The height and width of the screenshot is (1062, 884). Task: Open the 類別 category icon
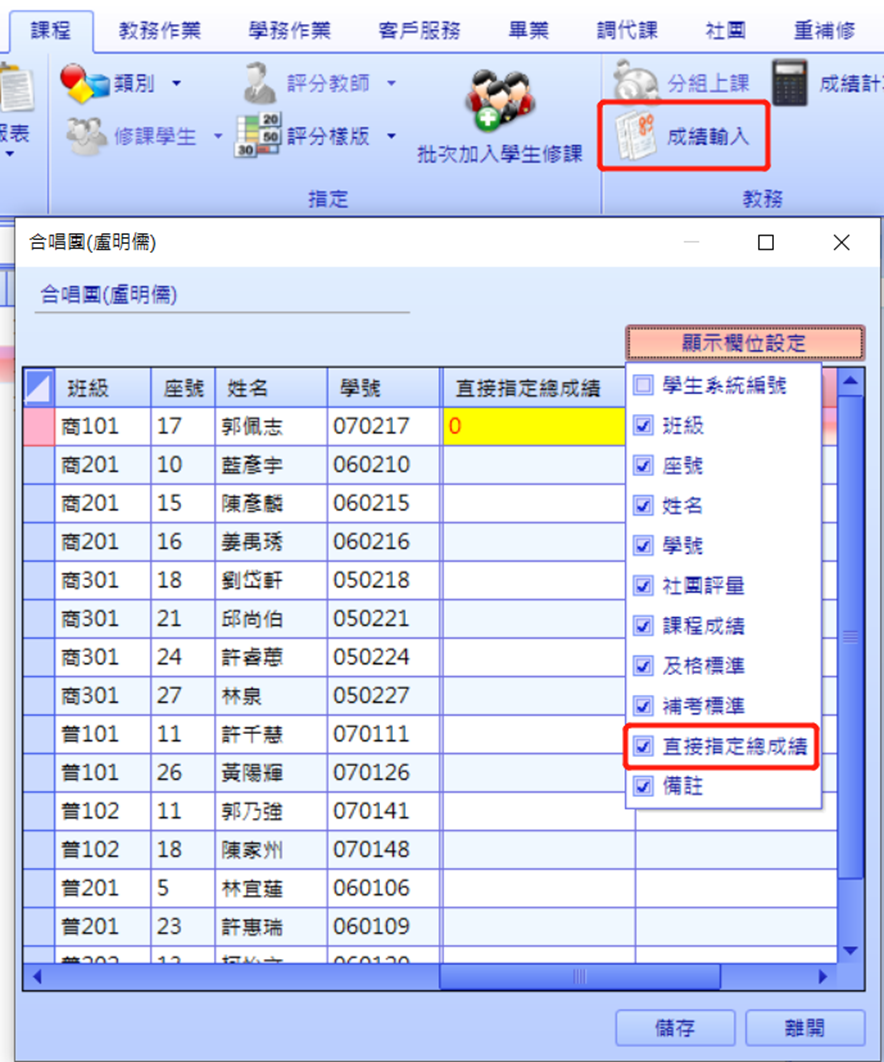coord(84,83)
